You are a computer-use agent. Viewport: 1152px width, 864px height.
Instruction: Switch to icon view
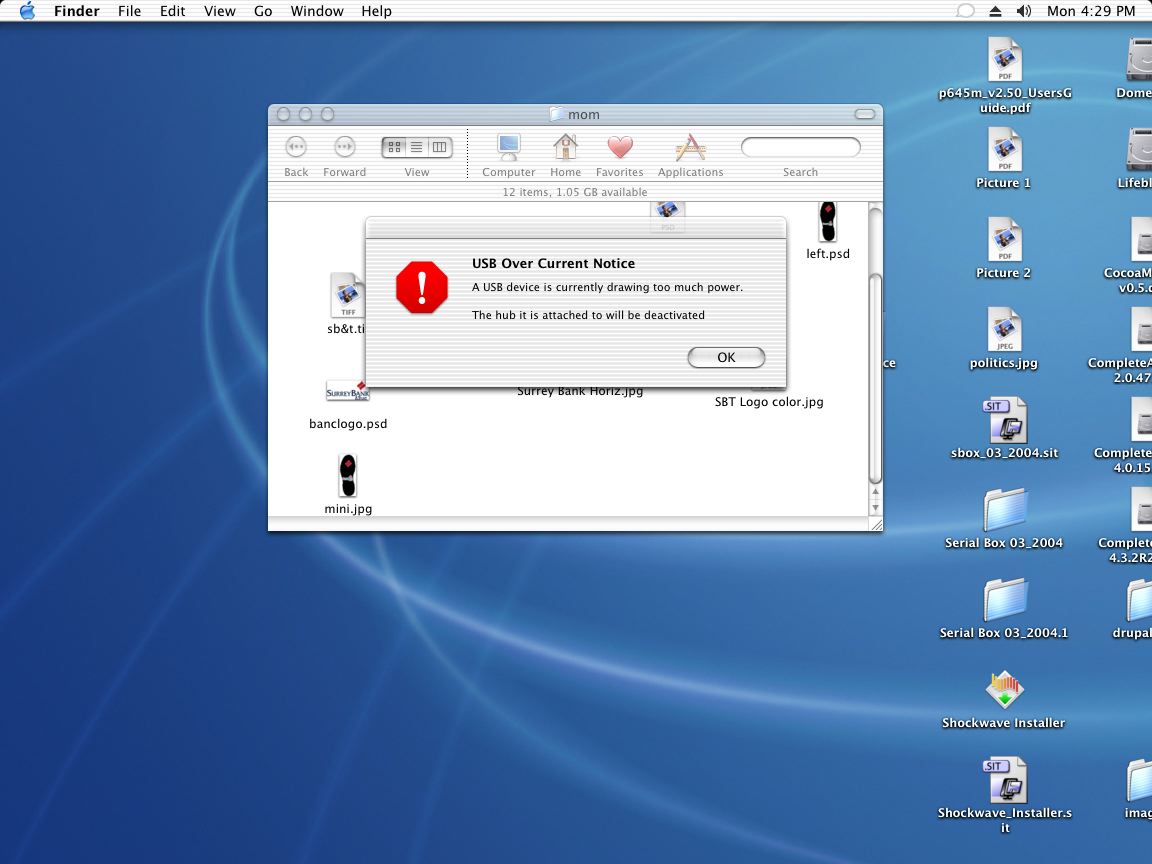coord(395,147)
